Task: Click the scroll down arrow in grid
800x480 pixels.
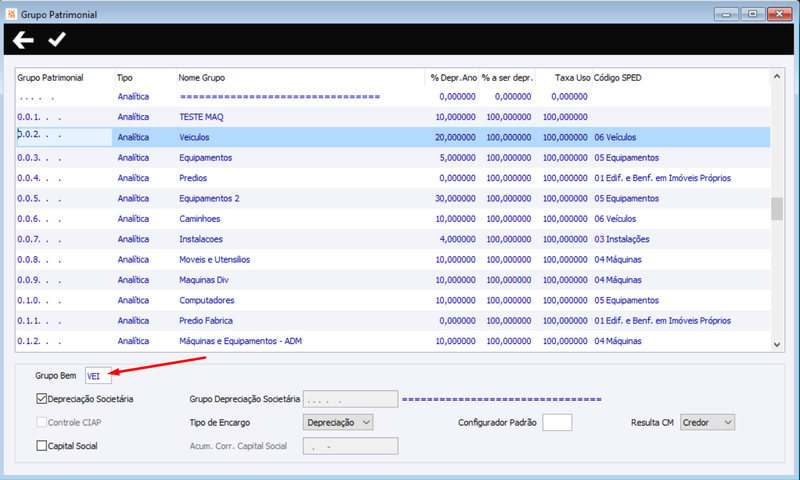Action: pyautogui.click(x=777, y=345)
